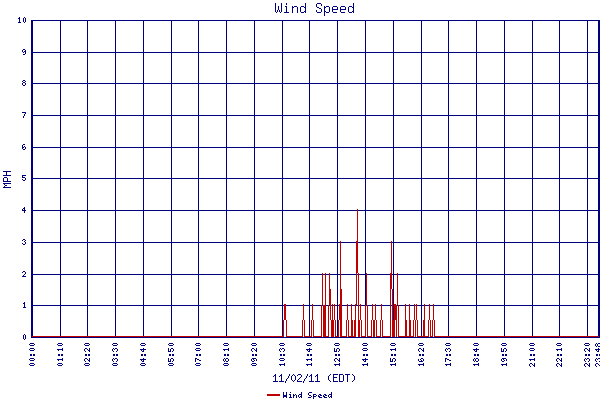The width and height of the screenshot is (600, 400).
Task: Click the 01:10 time label
Action: pos(60,354)
